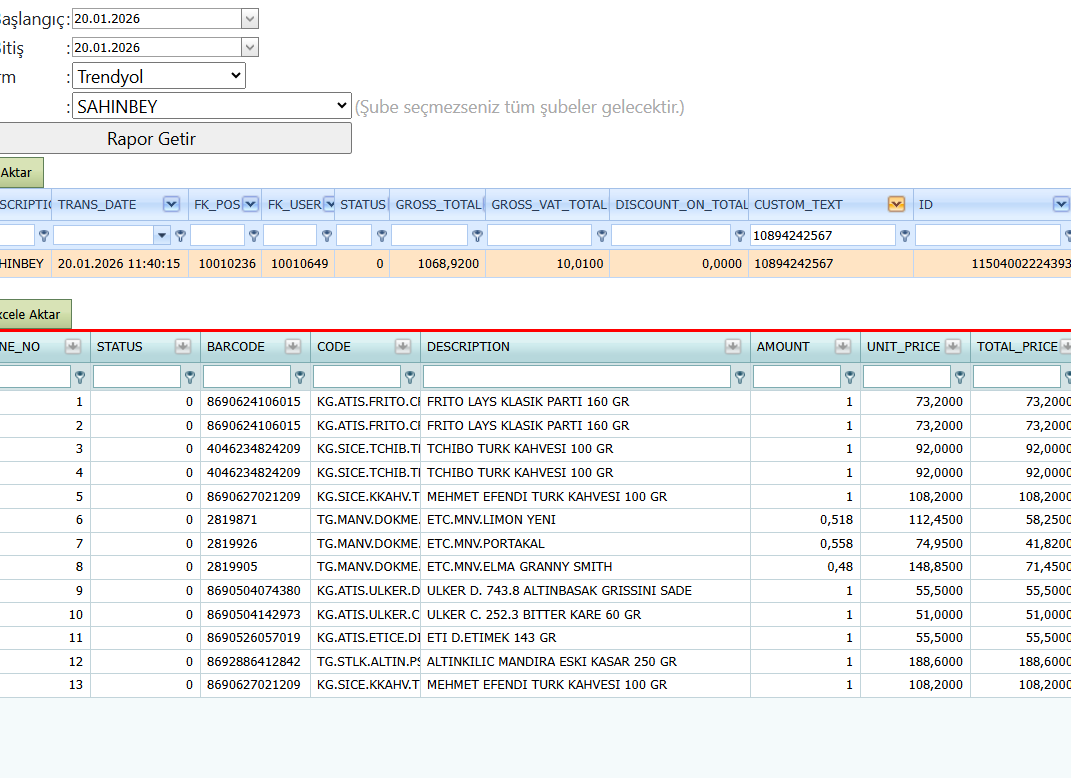The height and width of the screenshot is (778, 1071).
Task: Open the TRANS_DATE filter row date combo arrow
Action: click(162, 236)
